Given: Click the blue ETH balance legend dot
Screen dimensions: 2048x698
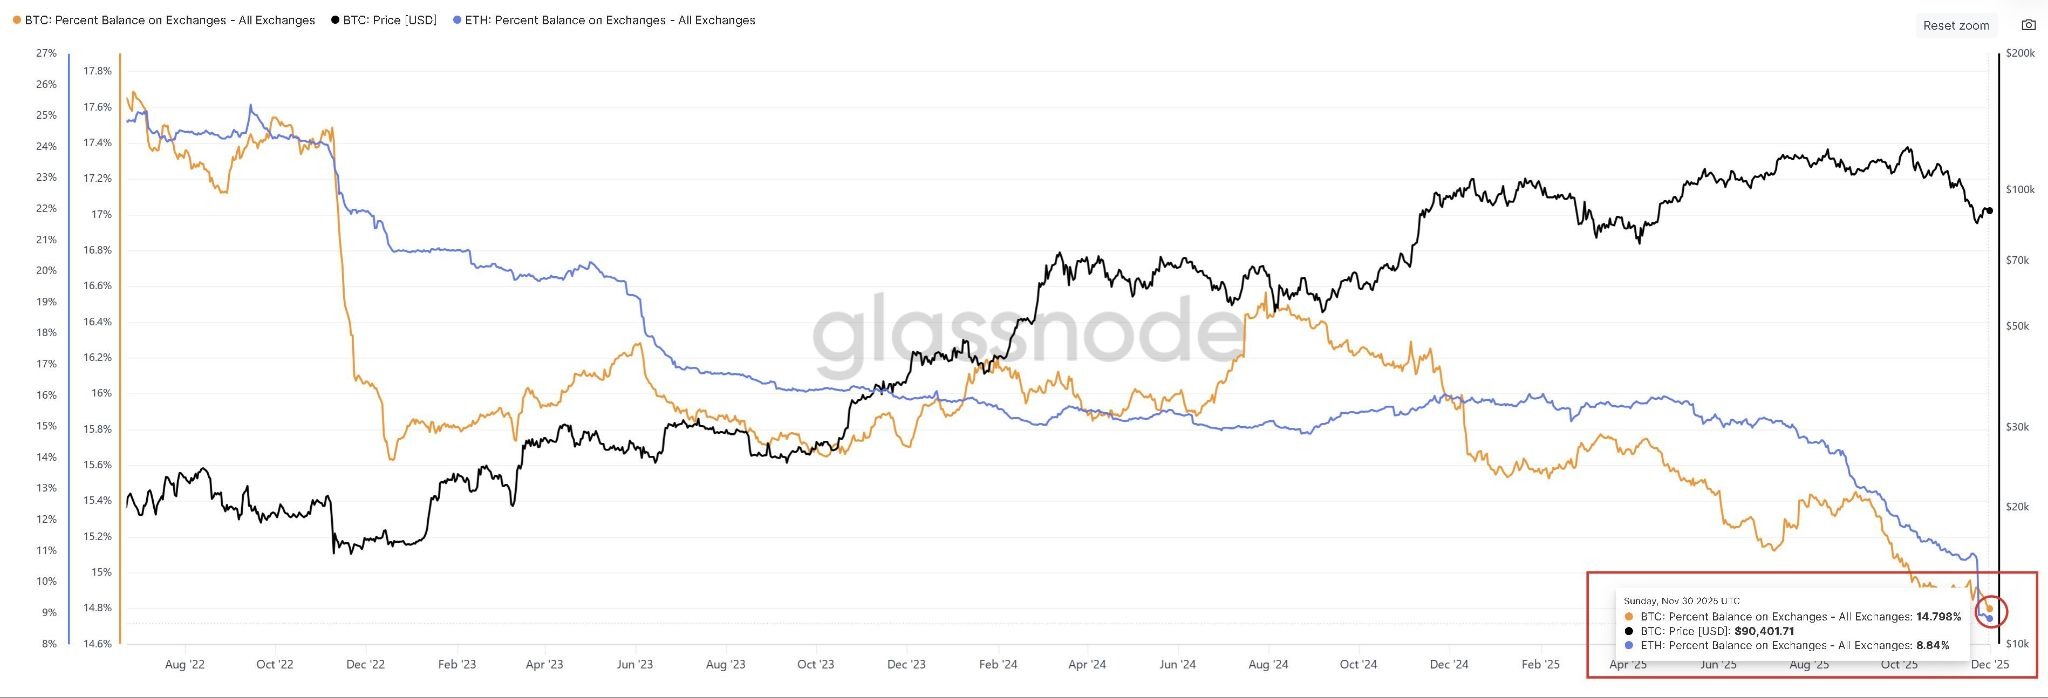Looking at the screenshot, I should tap(457, 20).
